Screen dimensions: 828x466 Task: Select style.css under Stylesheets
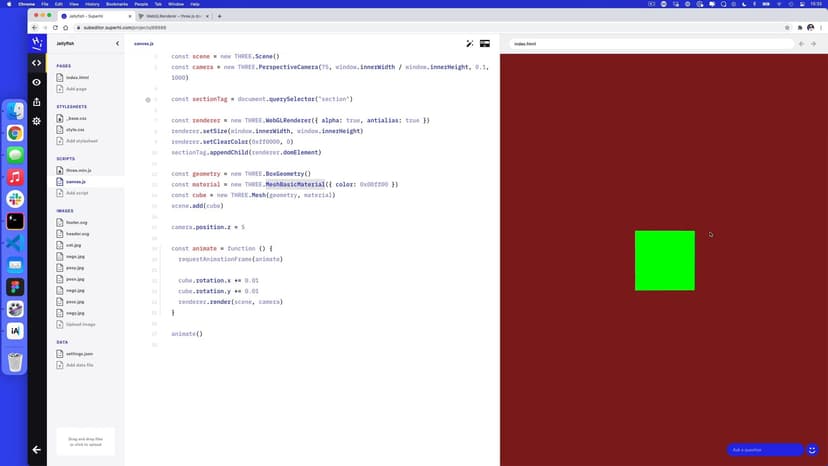coord(75,129)
